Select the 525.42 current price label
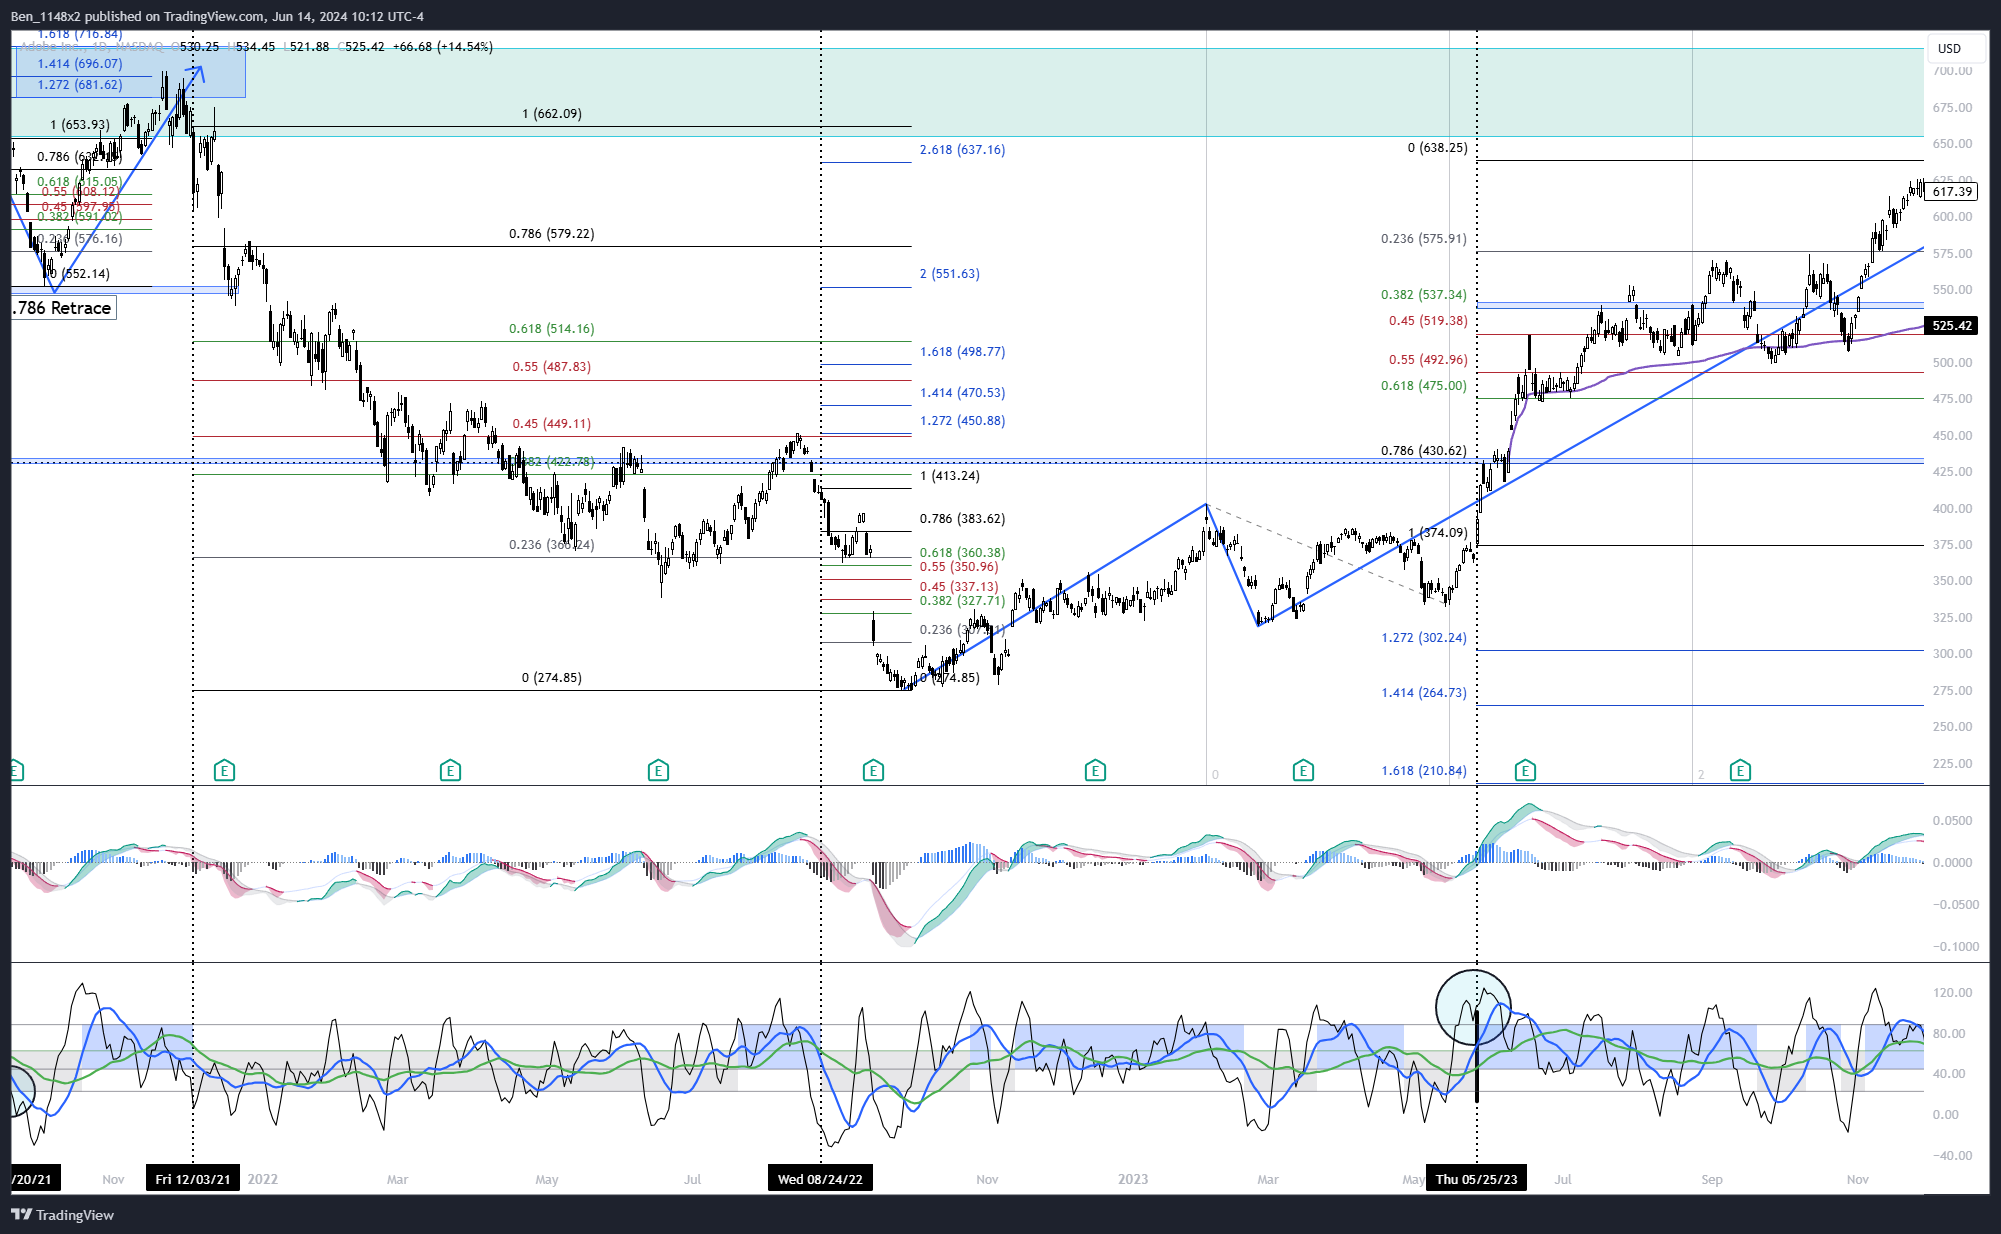The image size is (2001, 1234). 1952,326
